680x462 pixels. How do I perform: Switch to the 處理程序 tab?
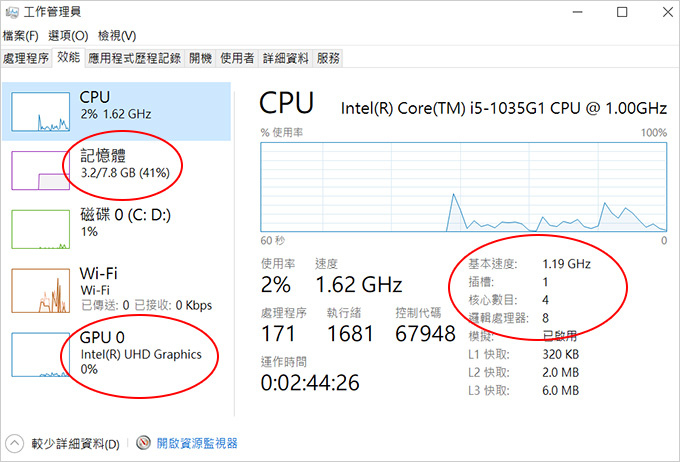26,58
